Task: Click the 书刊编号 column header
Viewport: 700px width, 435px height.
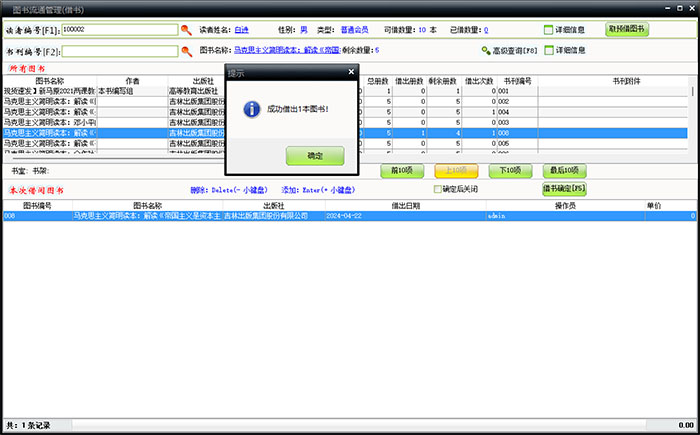Action: tap(517, 81)
